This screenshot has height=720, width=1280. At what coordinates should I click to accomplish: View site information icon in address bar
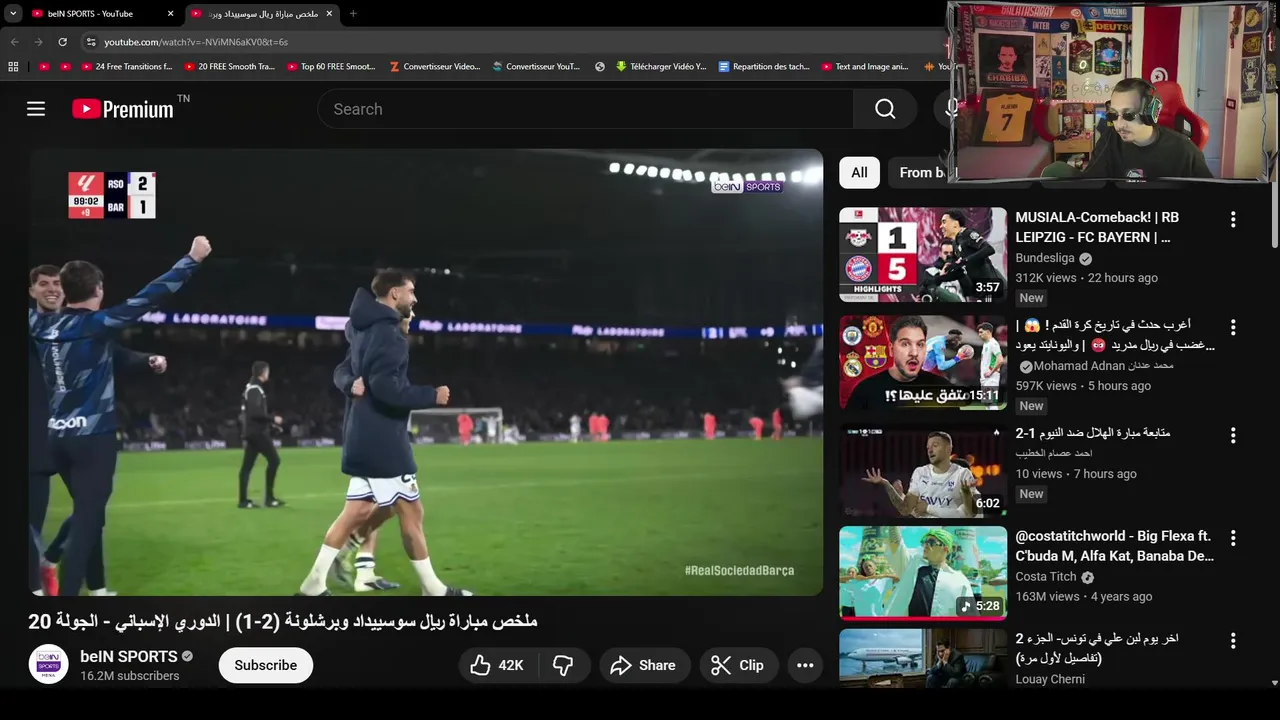[x=91, y=42]
